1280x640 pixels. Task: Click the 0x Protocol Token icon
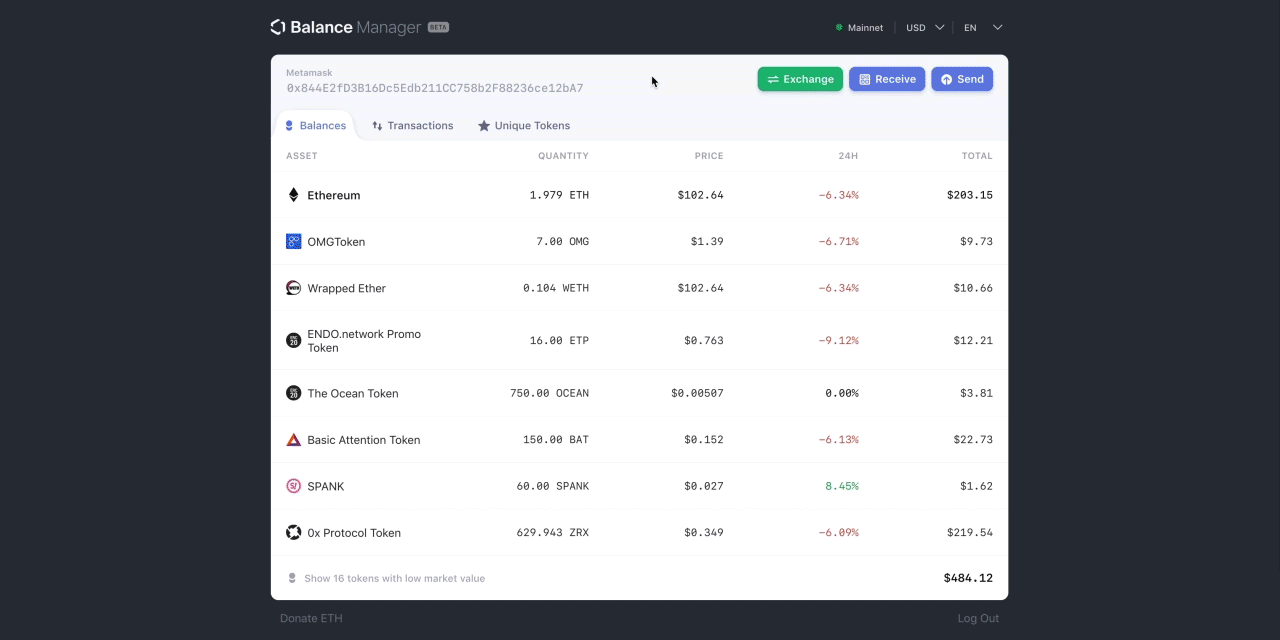pos(293,532)
